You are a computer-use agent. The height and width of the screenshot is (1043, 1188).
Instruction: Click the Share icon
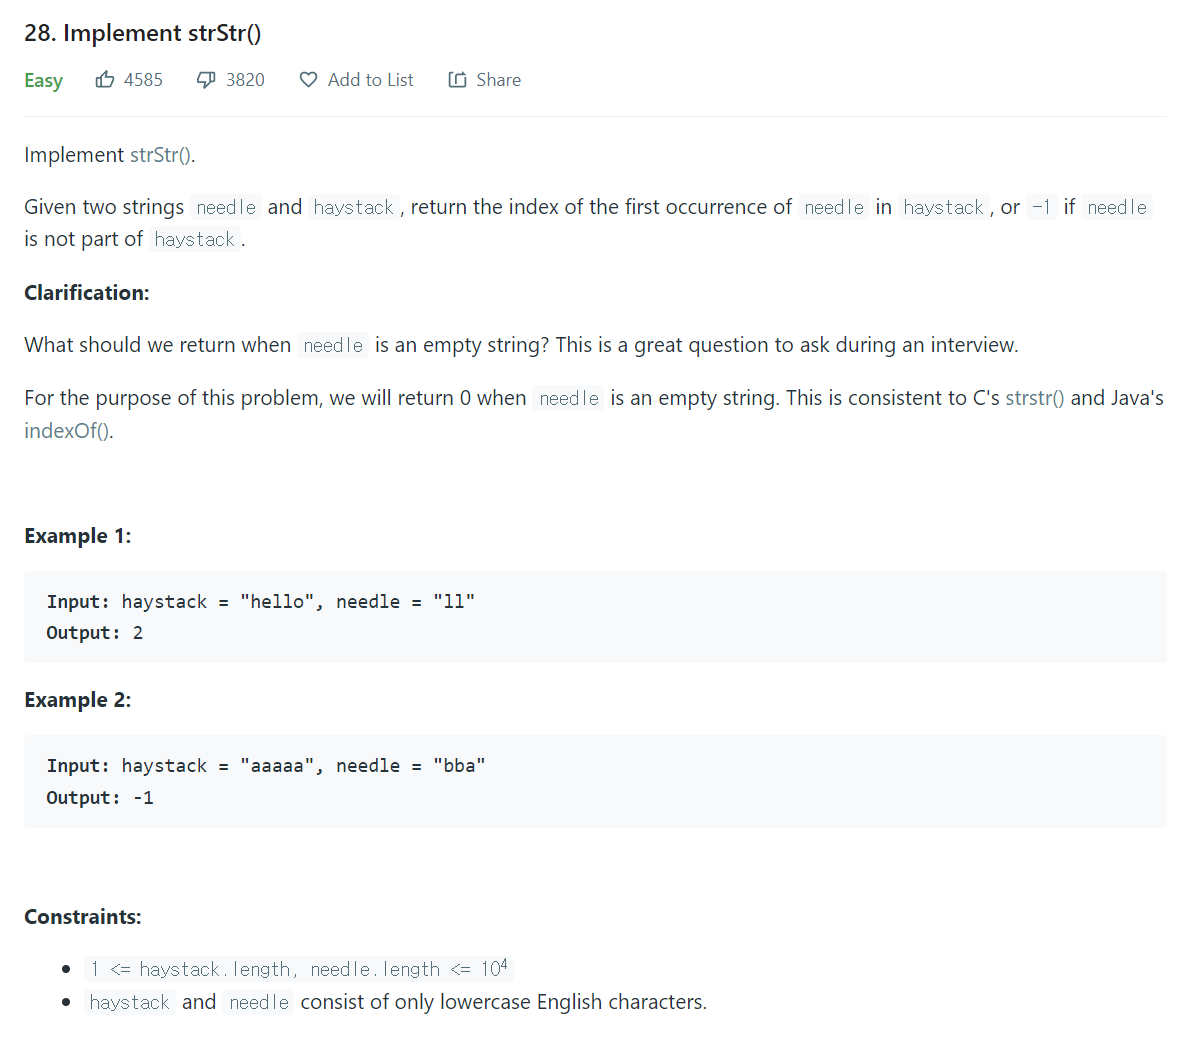[456, 79]
